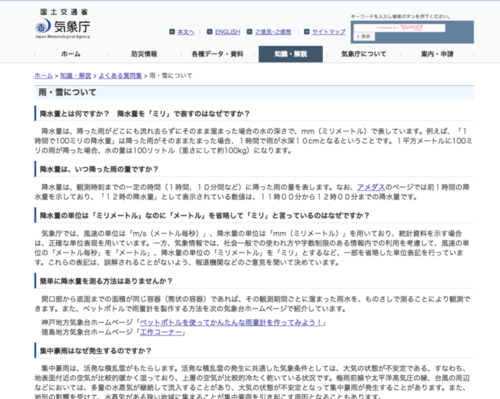Go to ホーム in the breadcrumb
This screenshot has height=399, width=500.
tap(44, 76)
